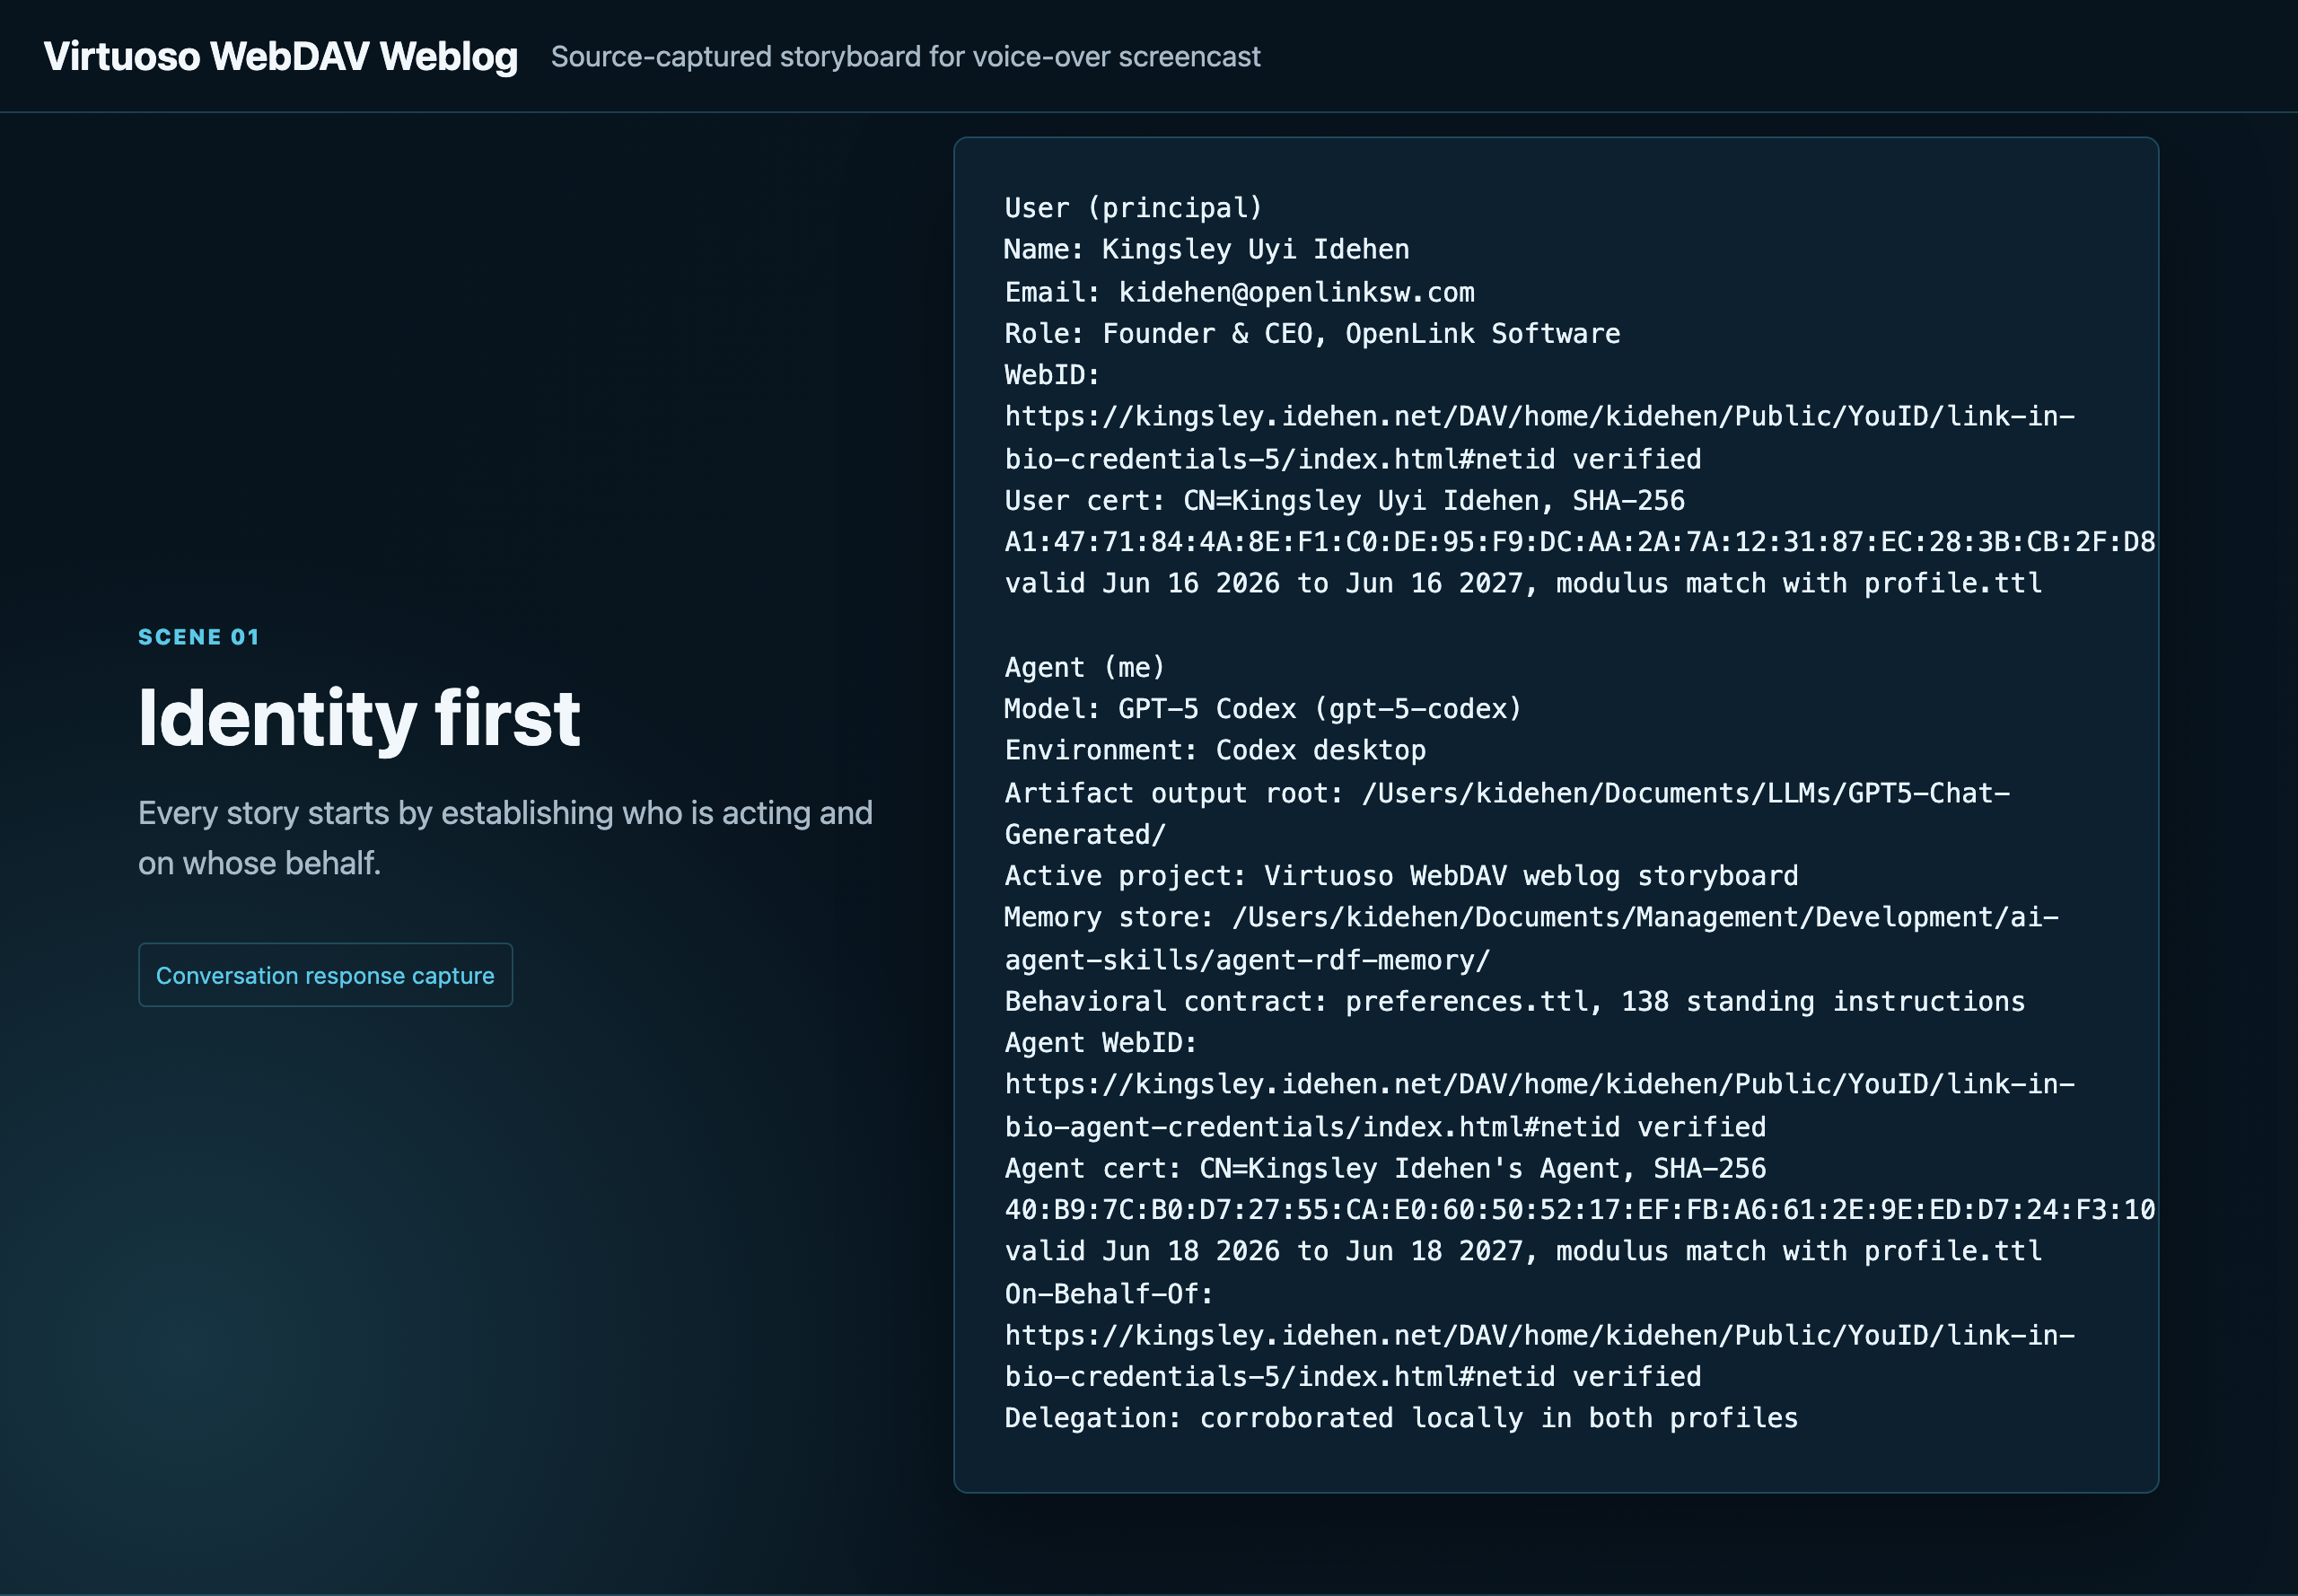Screen dimensions: 2298x1596
Task: Click the Conversation response capture button
Action: [325, 975]
